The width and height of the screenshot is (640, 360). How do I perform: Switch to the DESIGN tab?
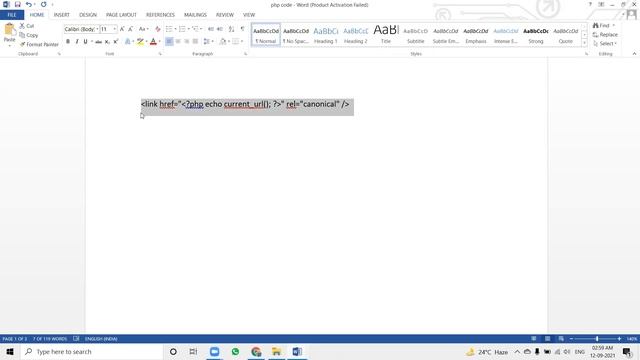point(88,15)
